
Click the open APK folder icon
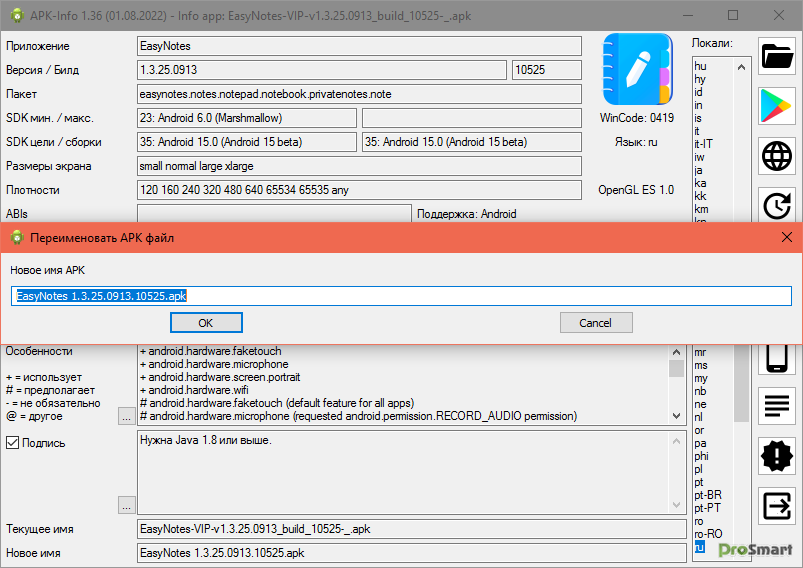point(777,57)
